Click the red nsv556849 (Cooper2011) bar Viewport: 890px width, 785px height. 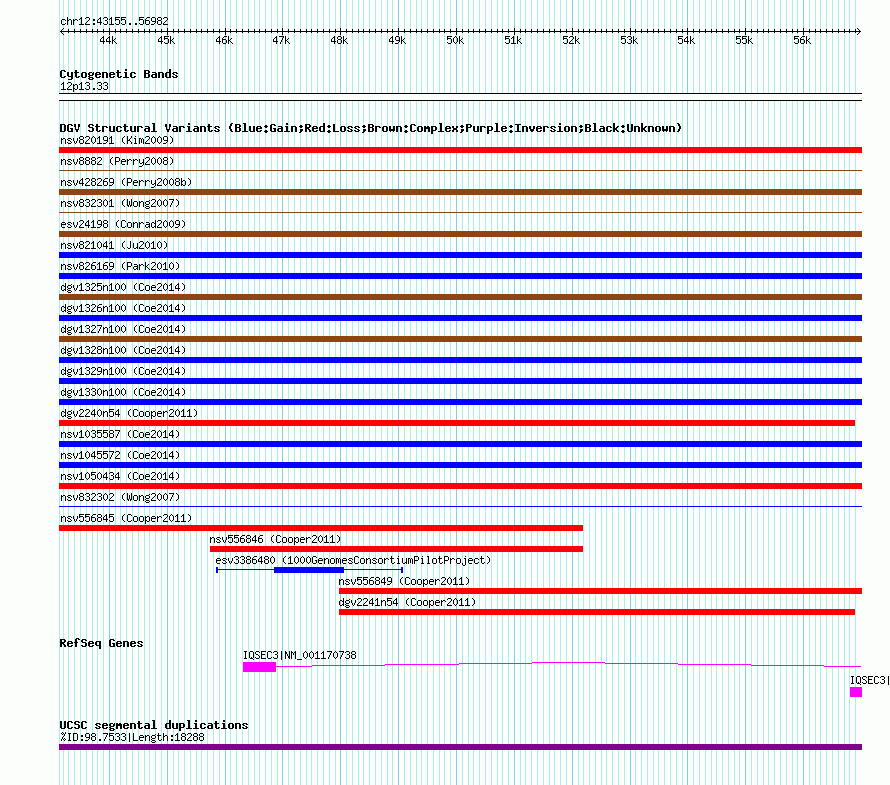[x=601, y=591]
